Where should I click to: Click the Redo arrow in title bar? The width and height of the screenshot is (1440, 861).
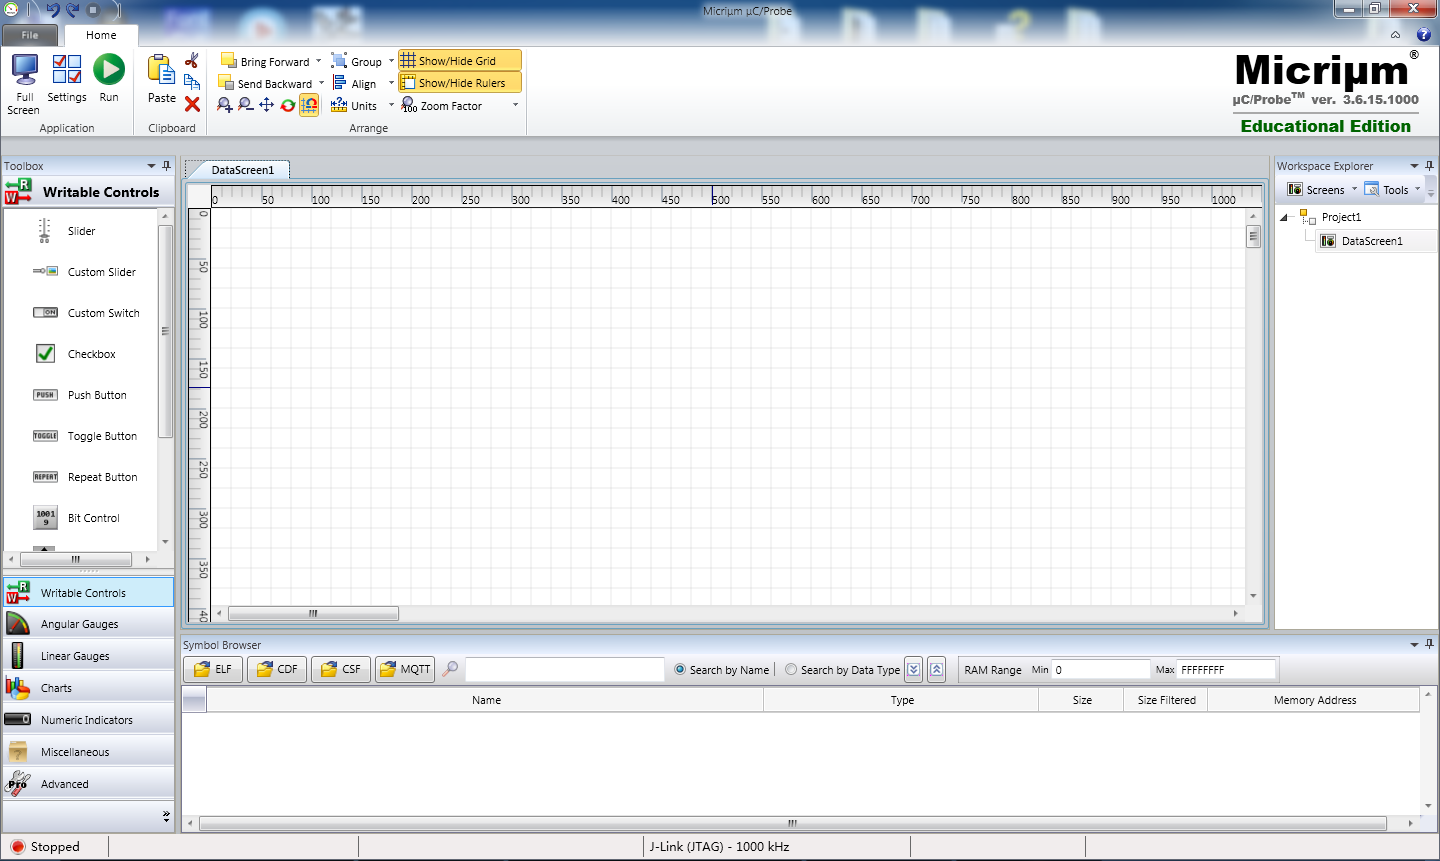(72, 10)
